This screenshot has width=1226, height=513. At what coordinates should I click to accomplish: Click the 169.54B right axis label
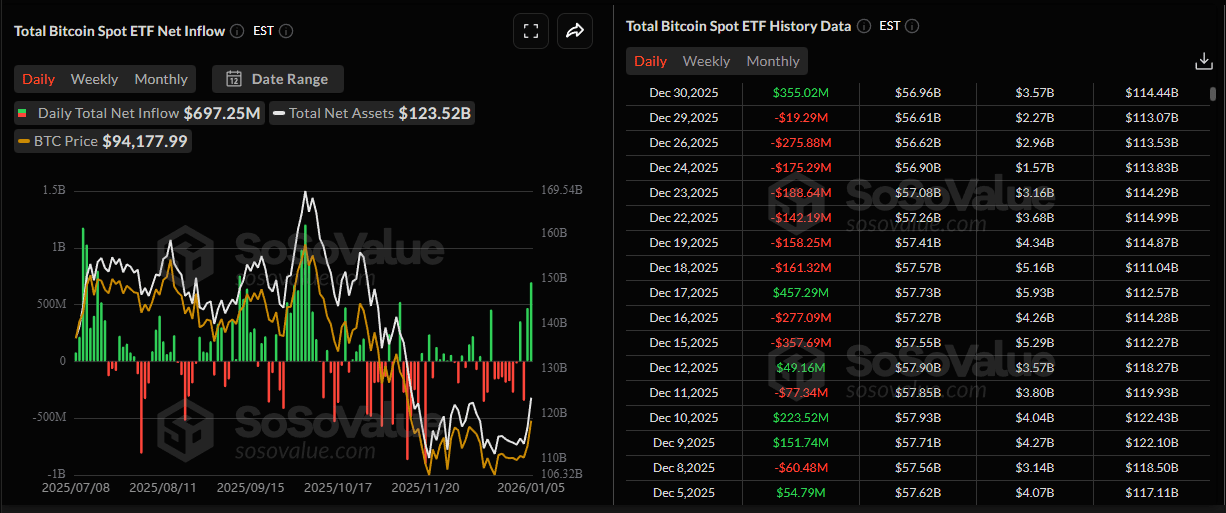click(x=562, y=189)
